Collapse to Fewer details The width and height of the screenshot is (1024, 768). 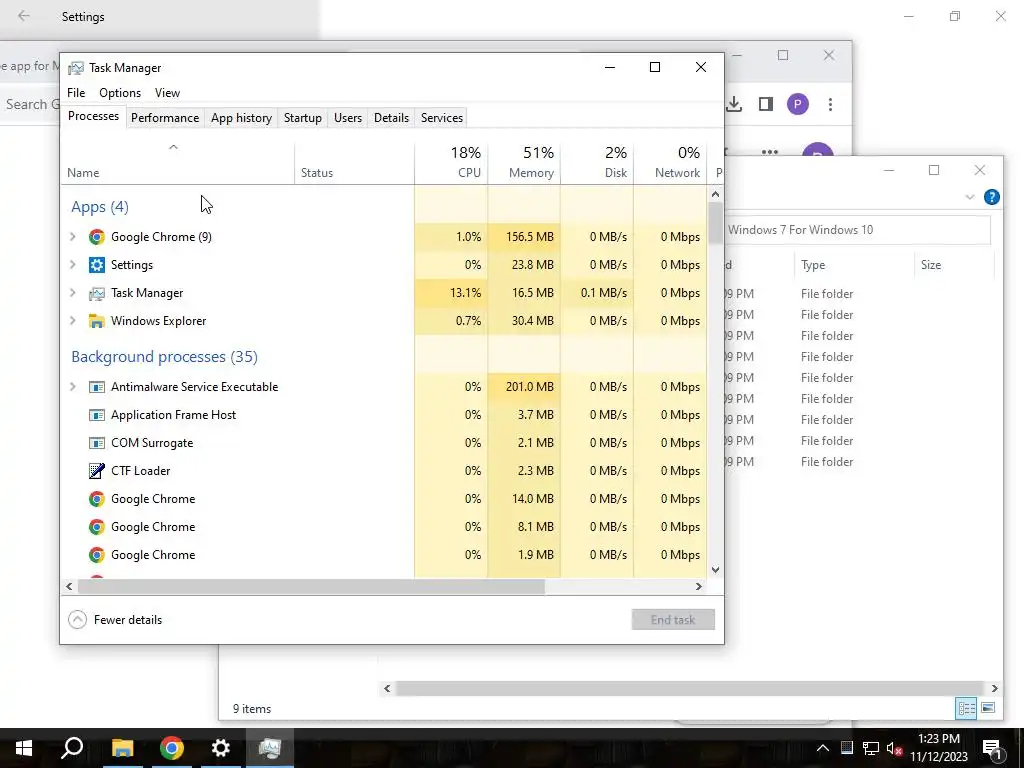116,620
